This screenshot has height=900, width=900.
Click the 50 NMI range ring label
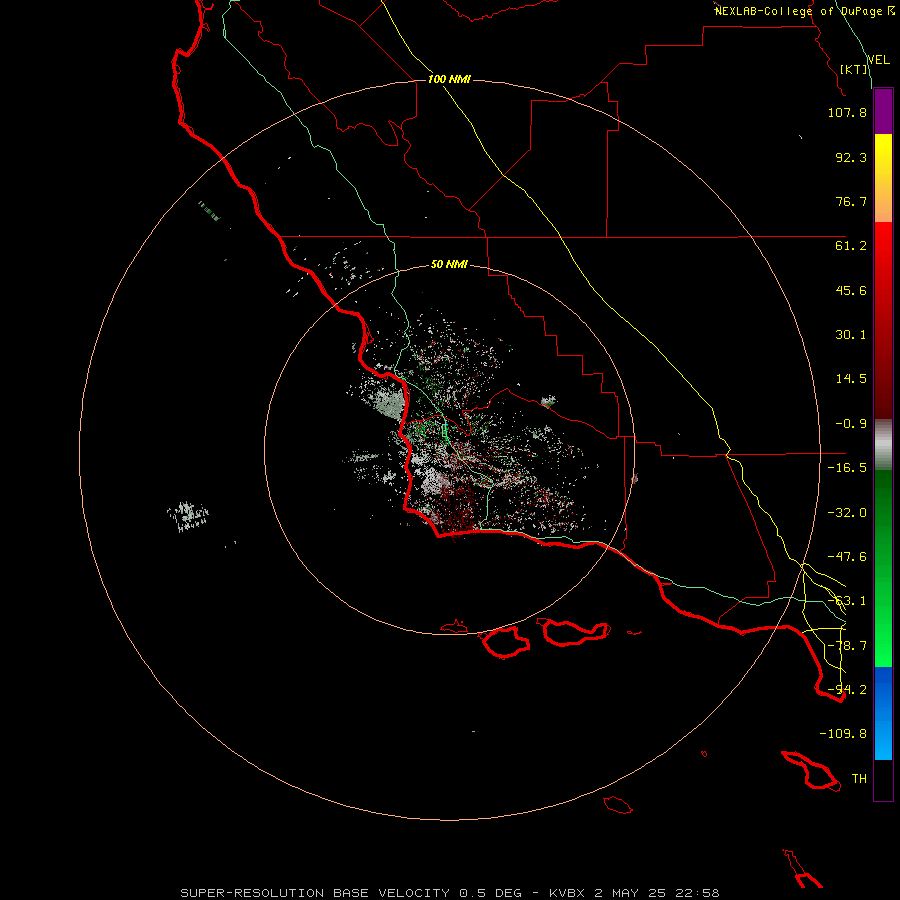click(449, 264)
